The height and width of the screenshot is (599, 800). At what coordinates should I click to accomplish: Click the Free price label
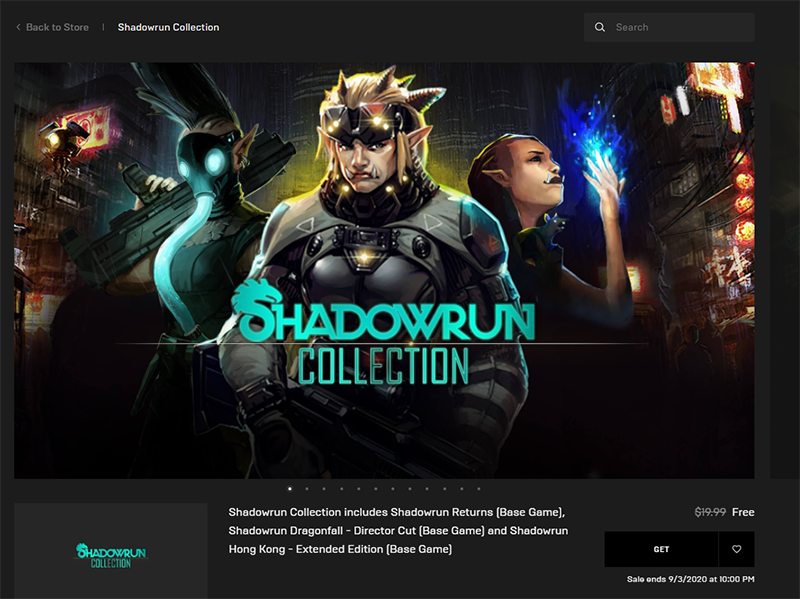[x=743, y=512]
